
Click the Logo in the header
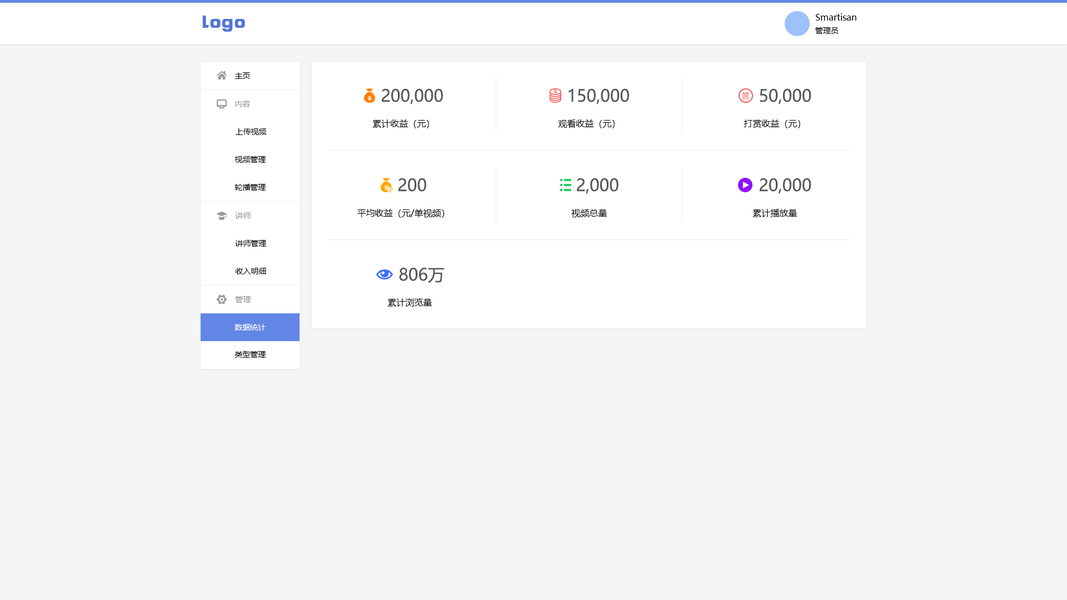point(223,23)
